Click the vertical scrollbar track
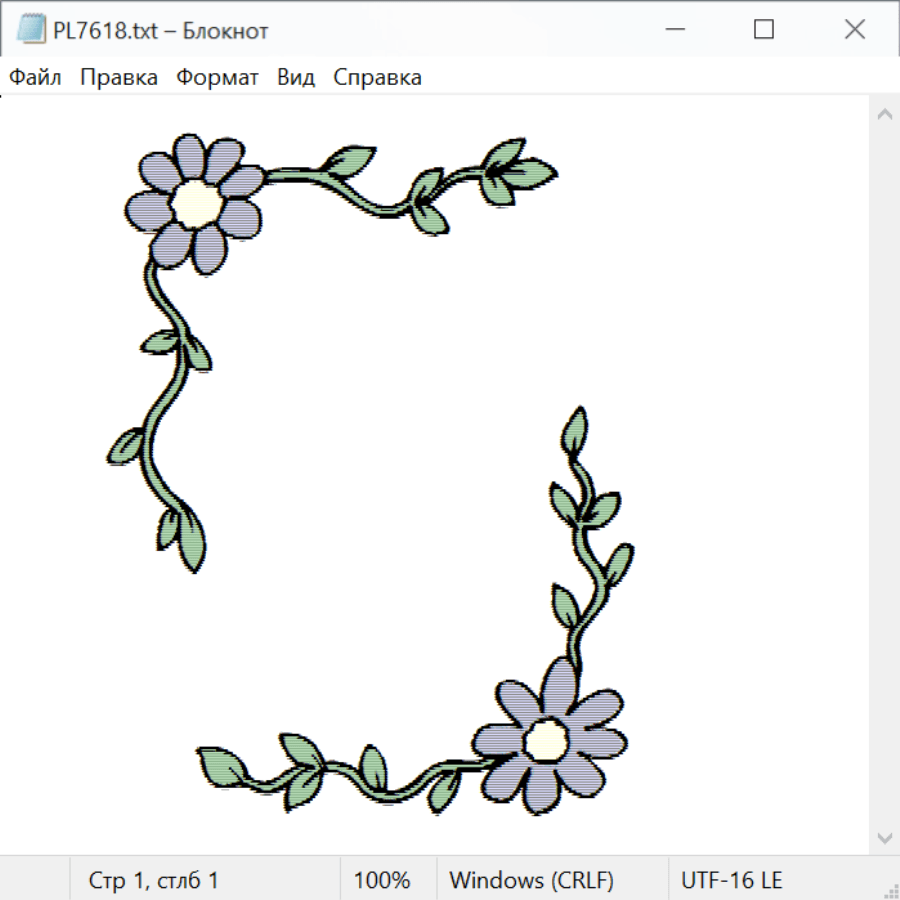 [x=884, y=475]
